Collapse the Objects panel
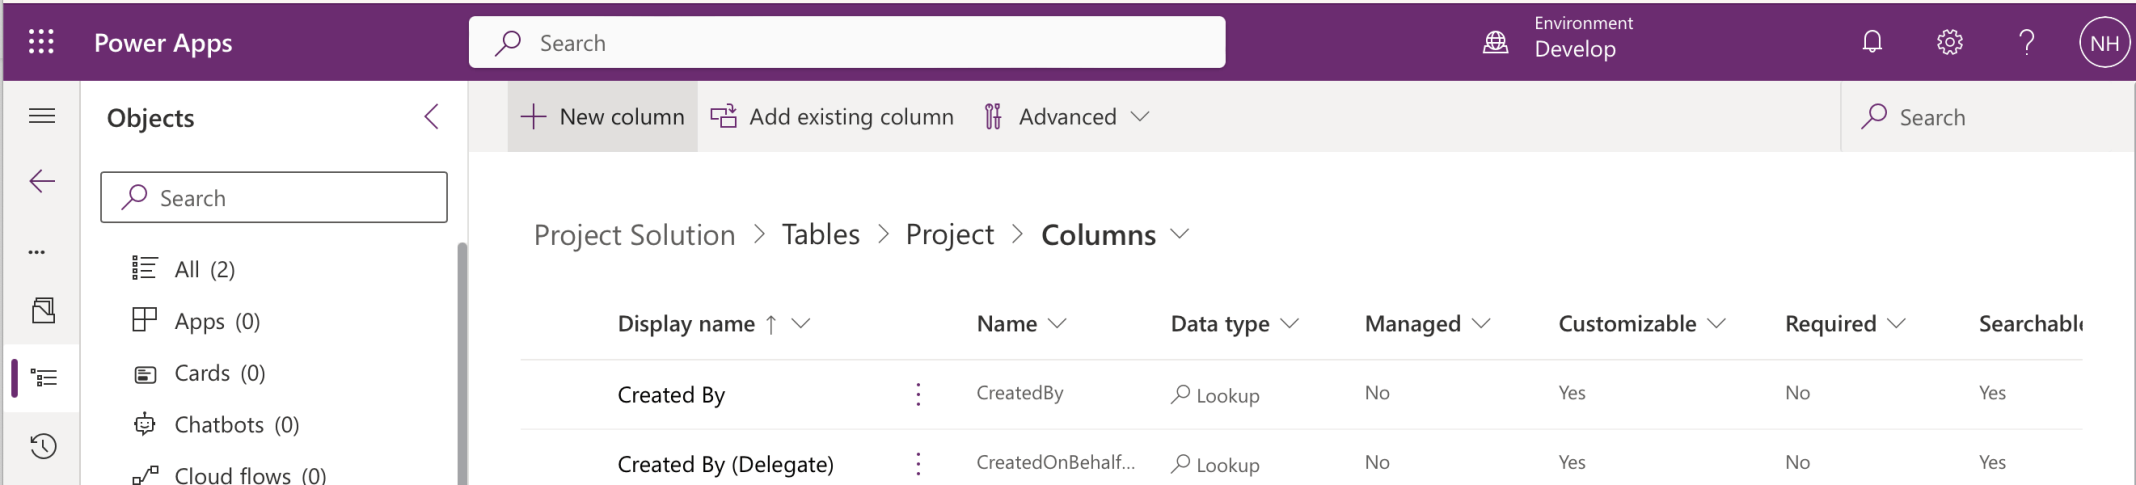2136x485 pixels. (431, 117)
